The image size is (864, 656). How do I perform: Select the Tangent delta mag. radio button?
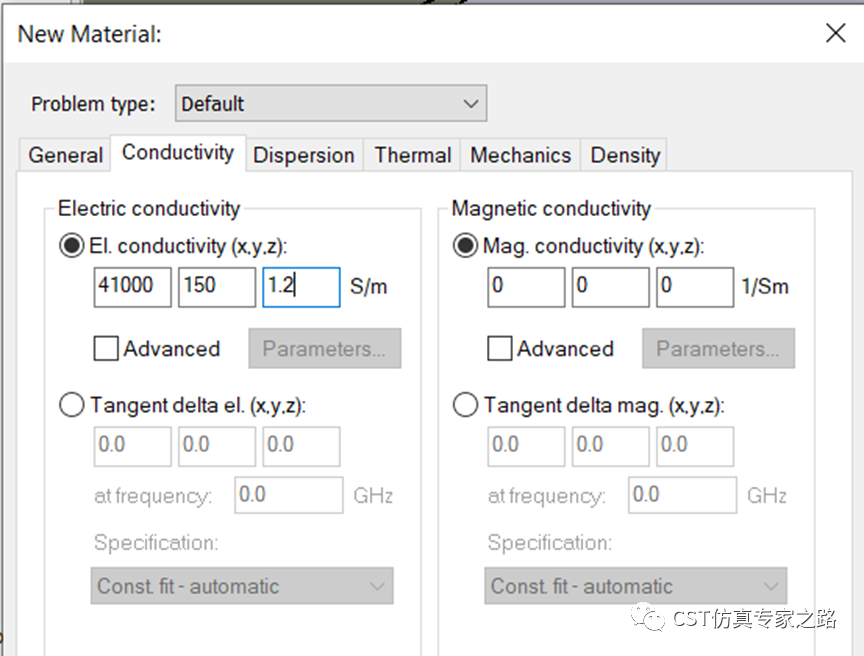point(465,405)
